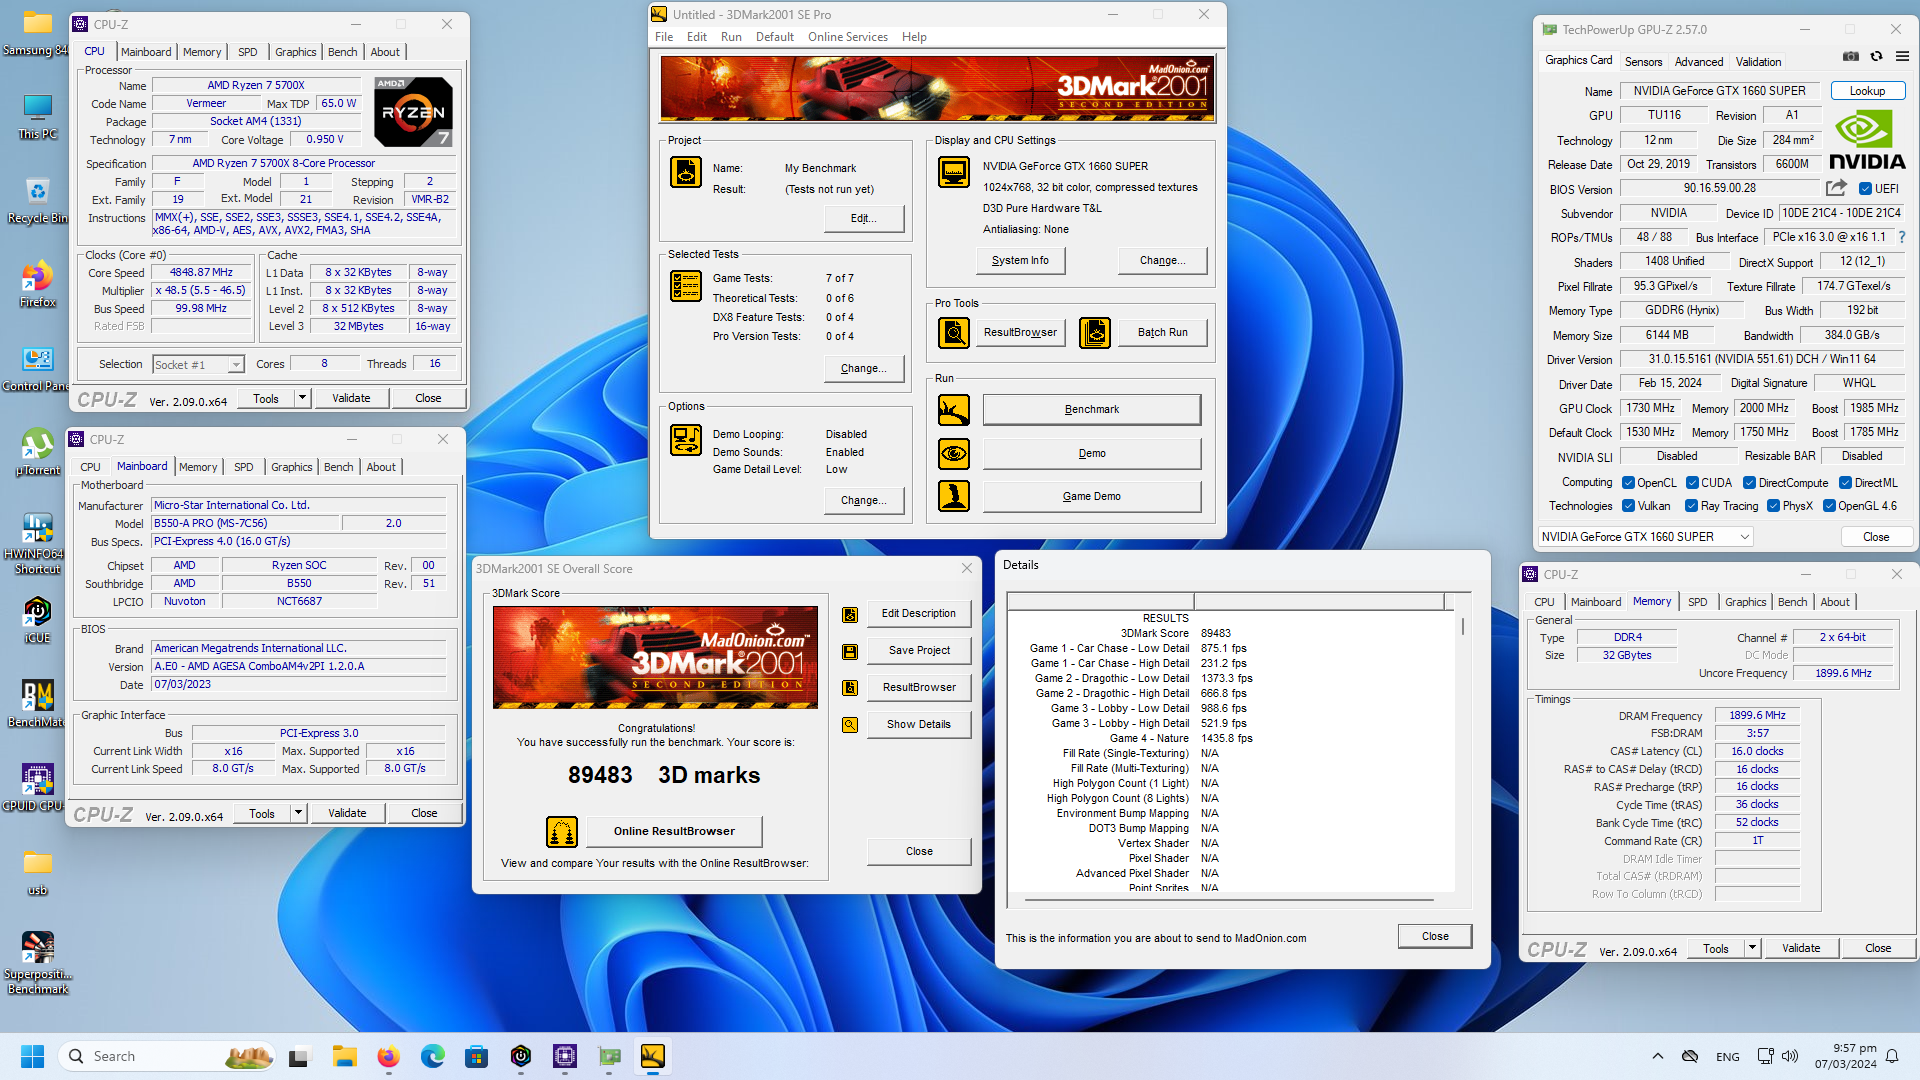Open the File menu in 3DMark2001
The image size is (1920, 1080).
664,37
